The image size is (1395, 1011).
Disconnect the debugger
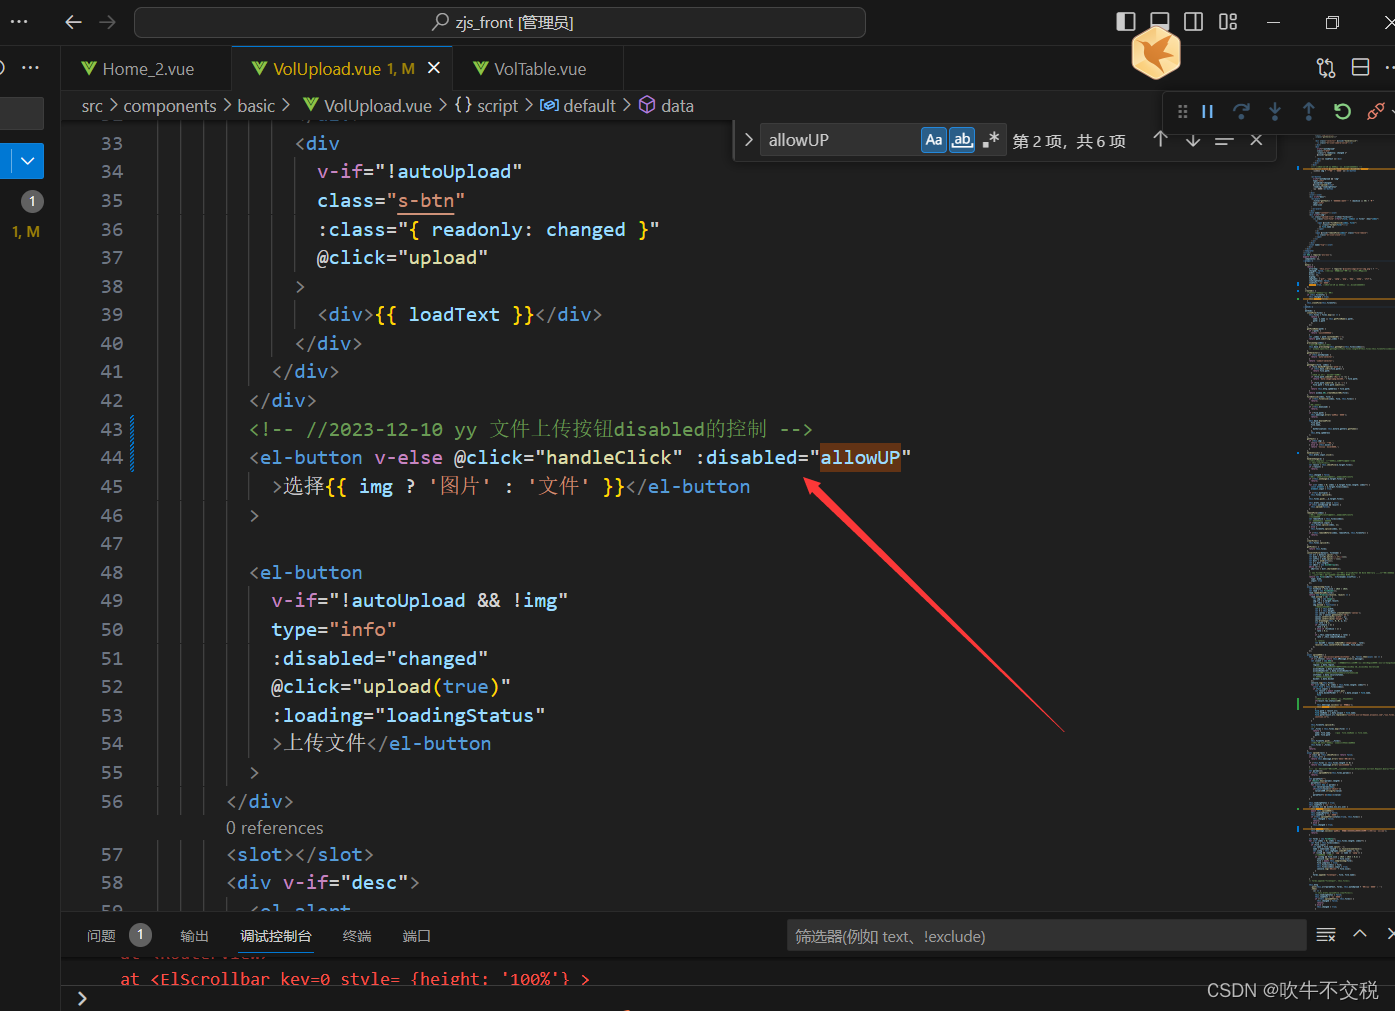point(1375,111)
